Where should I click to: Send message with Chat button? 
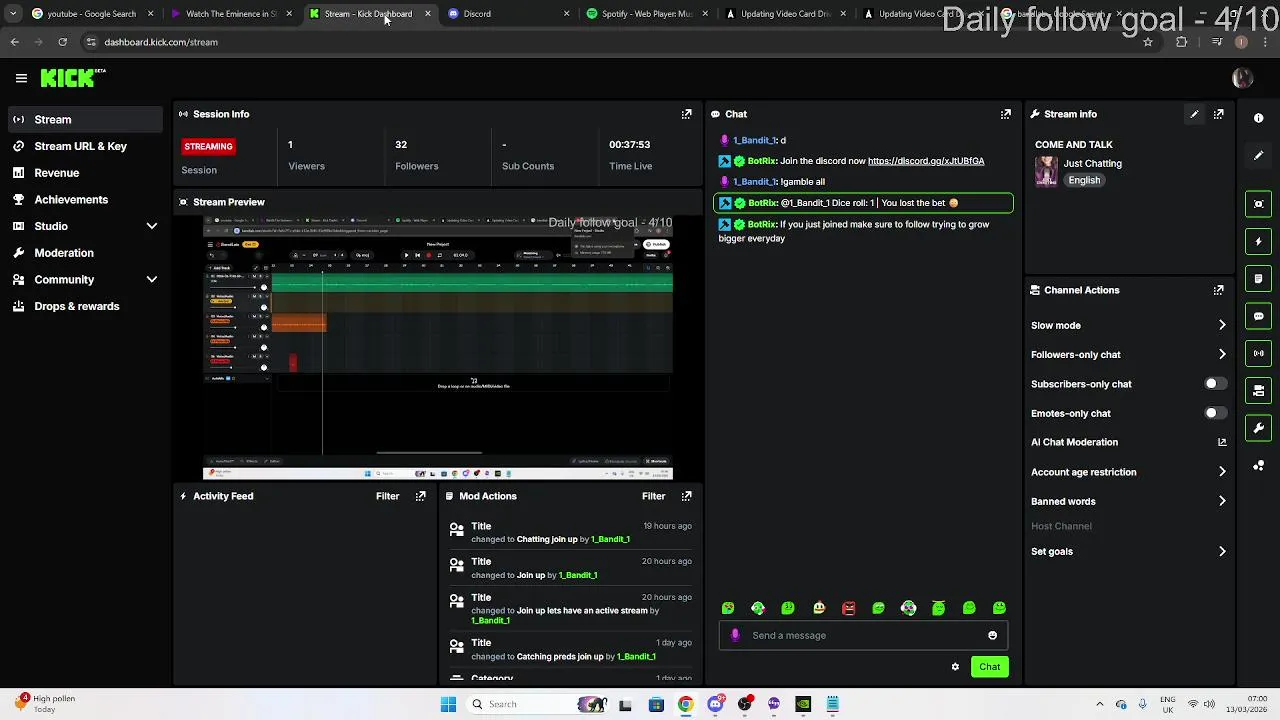point(989,667)
